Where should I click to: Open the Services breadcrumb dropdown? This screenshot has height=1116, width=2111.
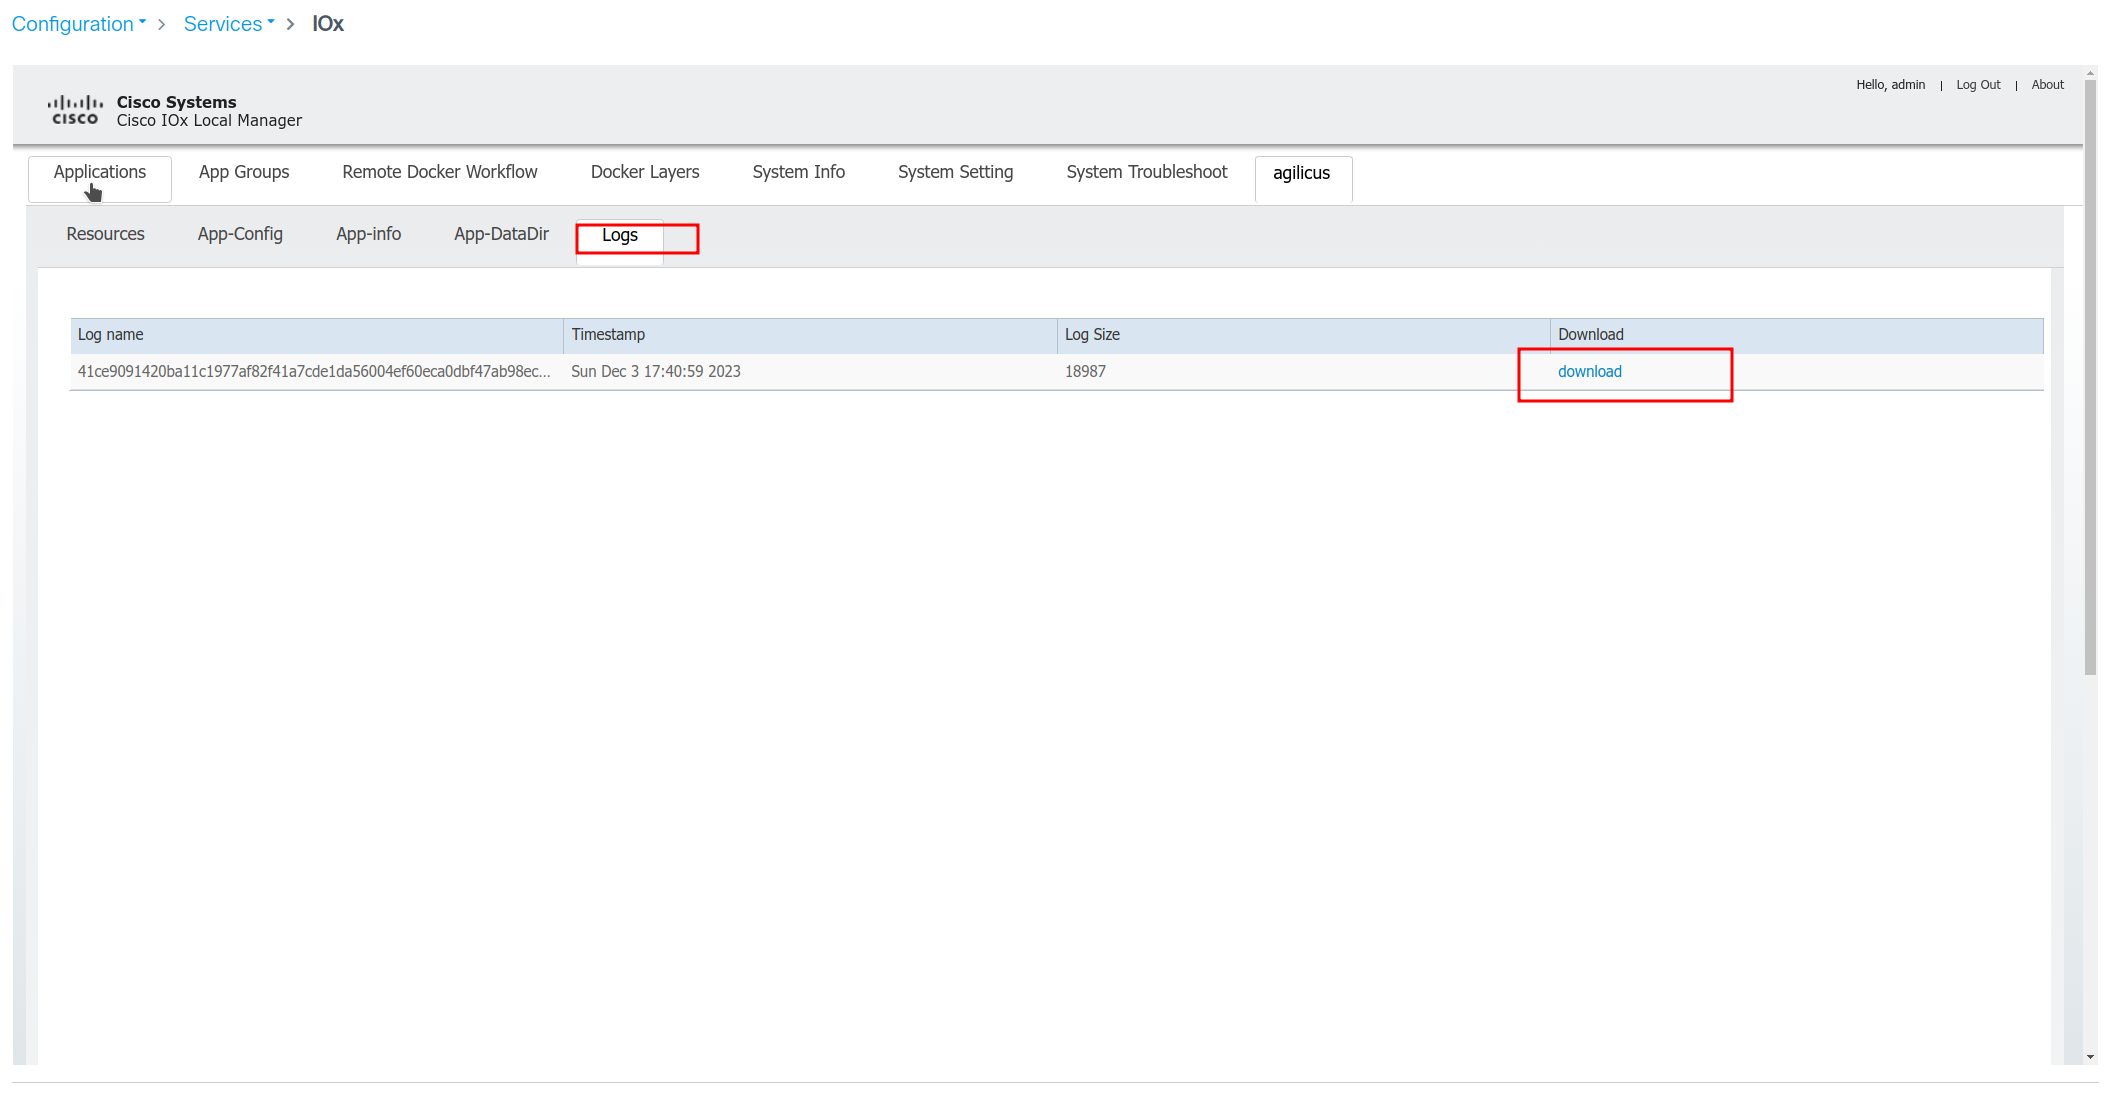[x=229, y=24]
